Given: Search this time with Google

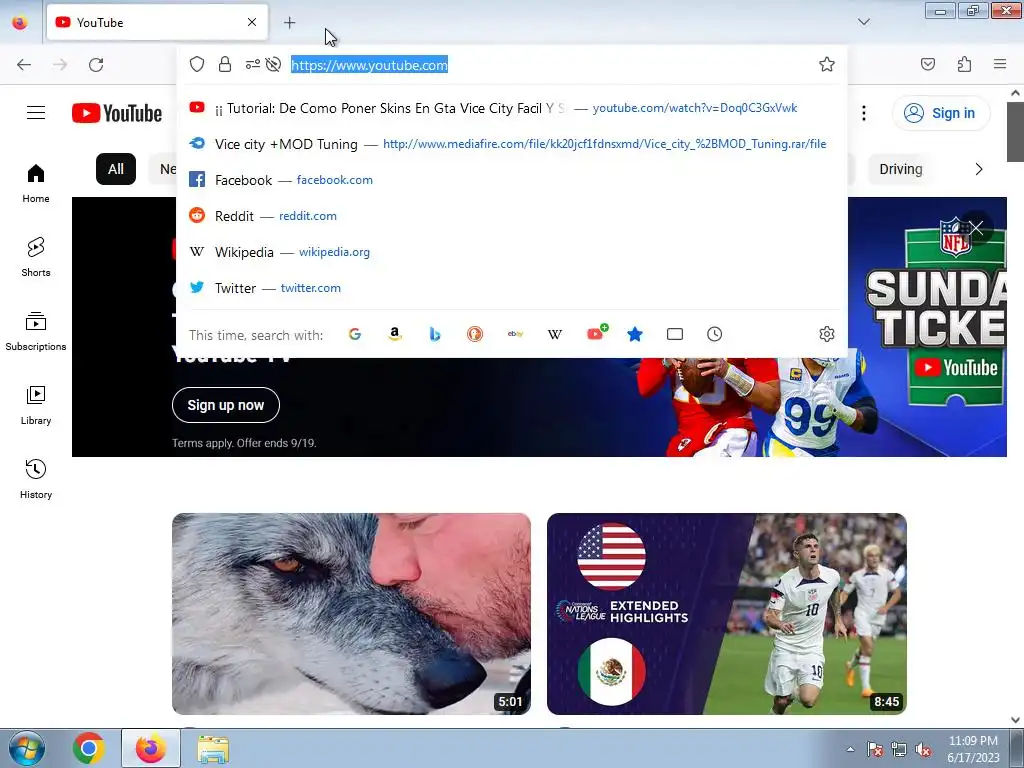Looking at the screenshot, I should click(x=355, y=334).
